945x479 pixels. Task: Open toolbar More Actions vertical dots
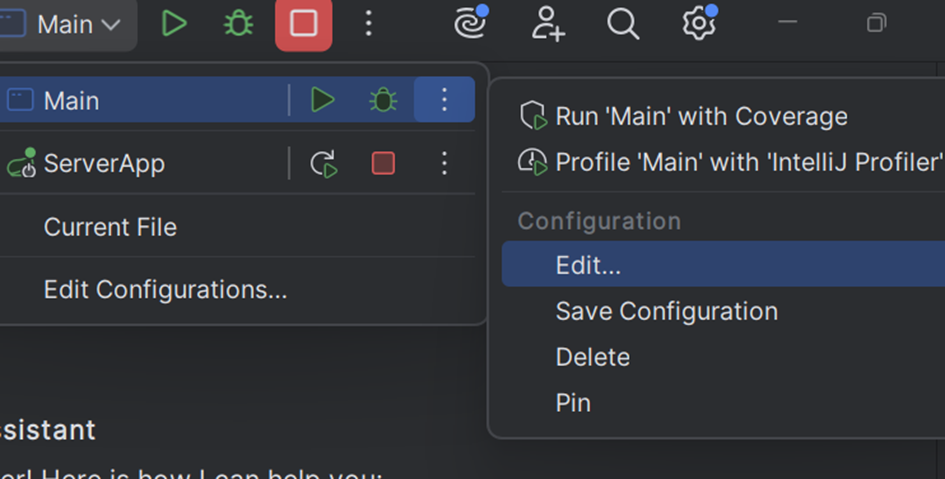(368, 24)
